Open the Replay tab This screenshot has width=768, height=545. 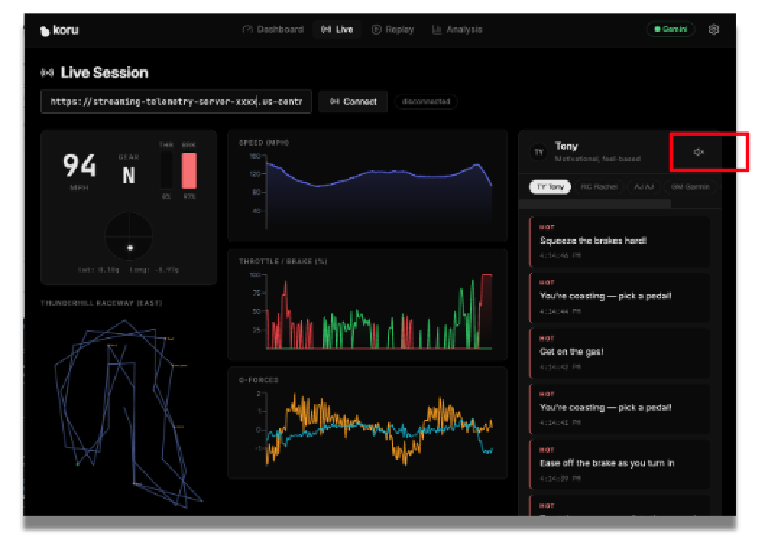393,30
